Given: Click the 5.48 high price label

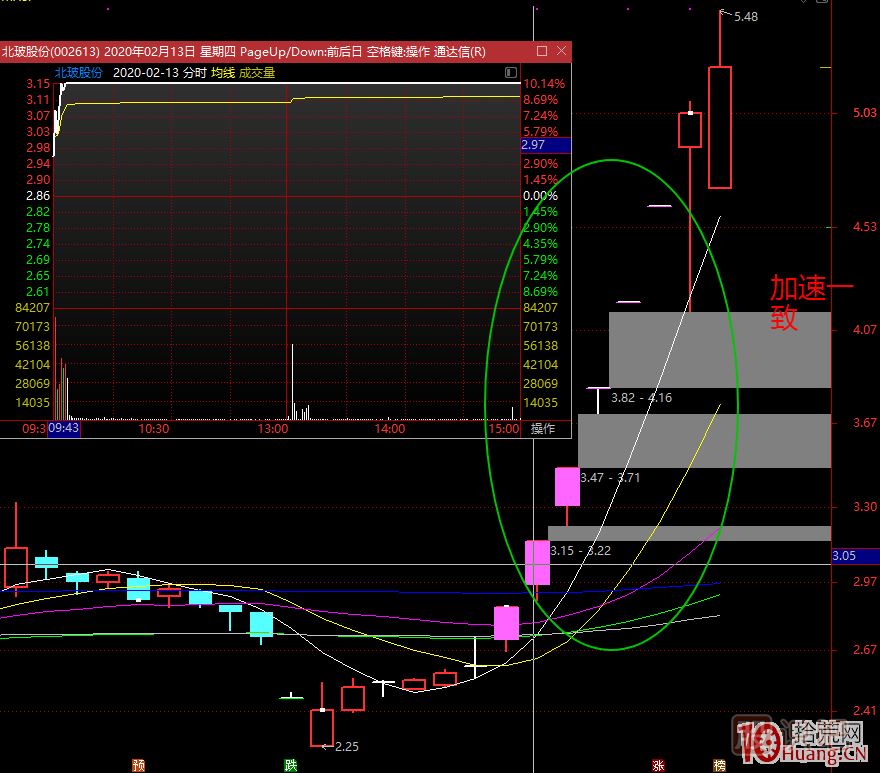Looking at the screenshot, I should point(745,17).
